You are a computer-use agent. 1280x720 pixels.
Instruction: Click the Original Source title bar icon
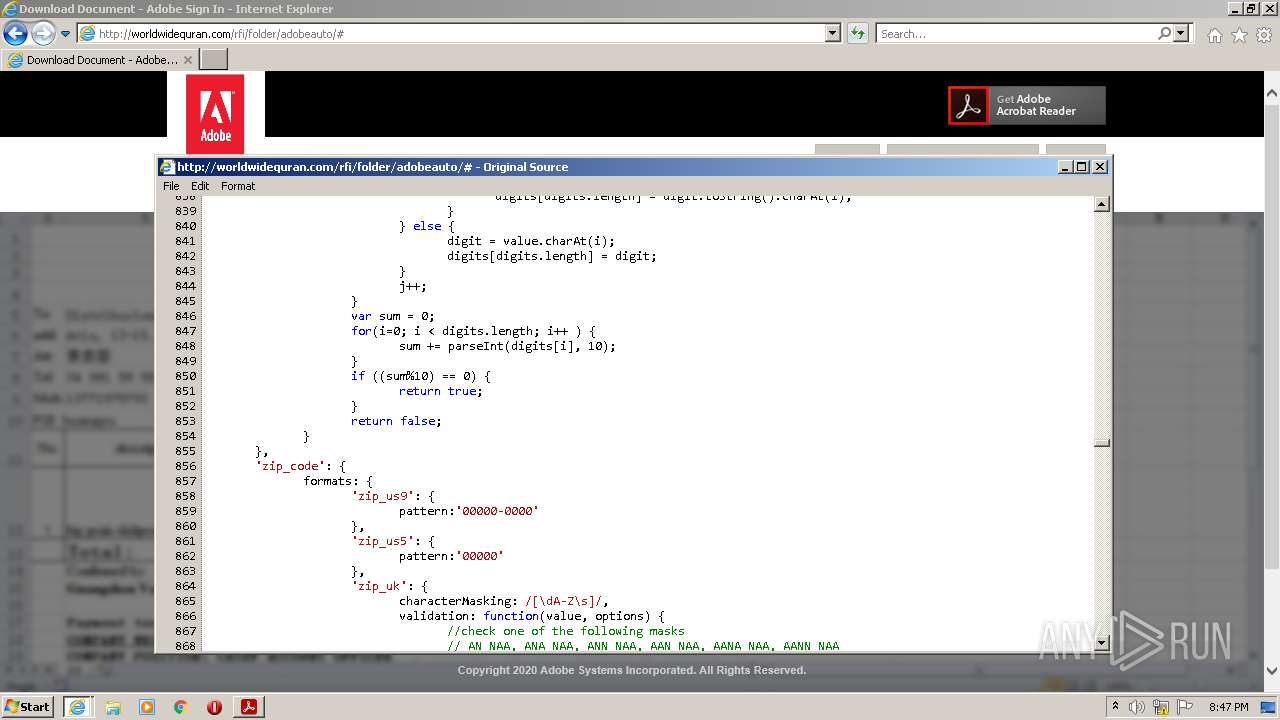(x=167, y=167)
